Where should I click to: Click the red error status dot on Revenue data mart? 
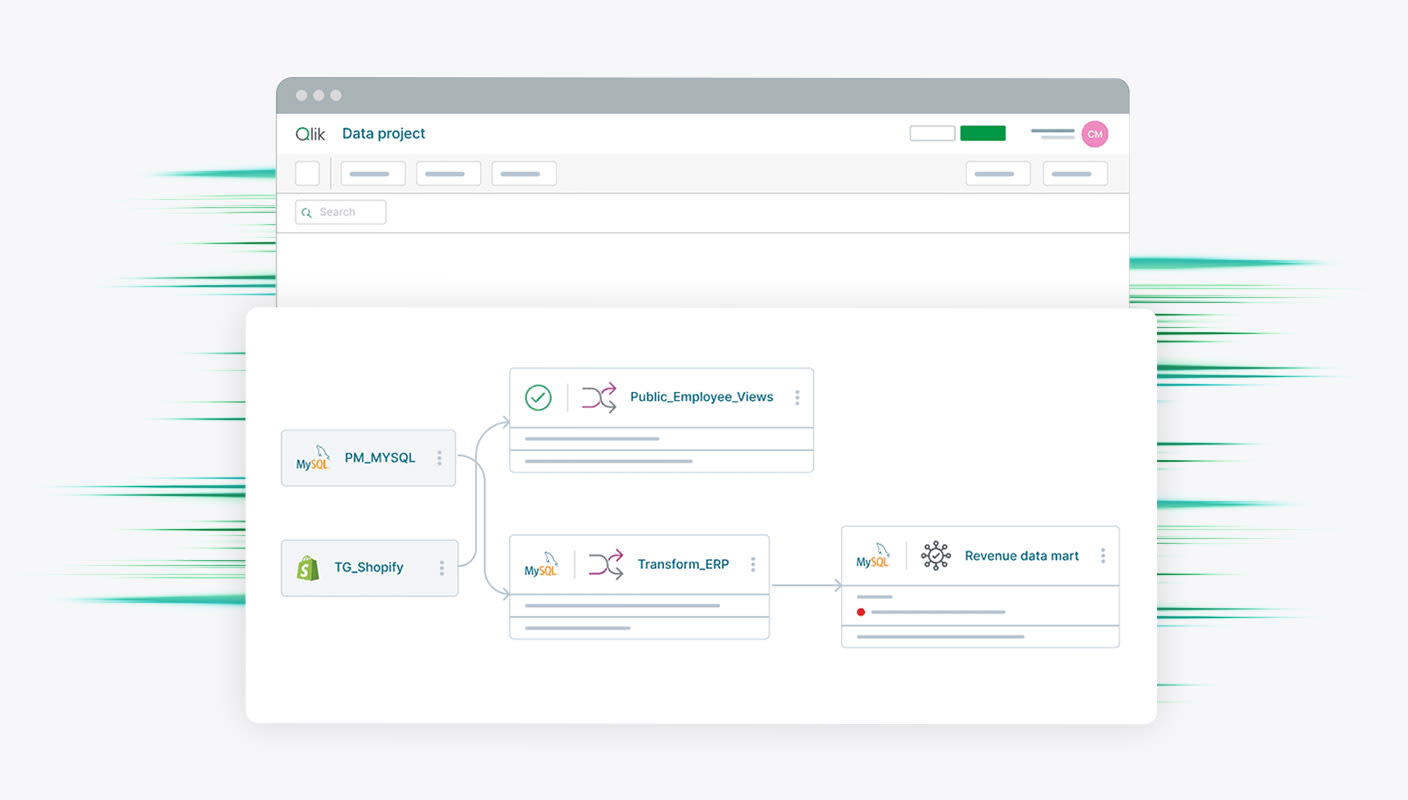(x=861, y=611)
